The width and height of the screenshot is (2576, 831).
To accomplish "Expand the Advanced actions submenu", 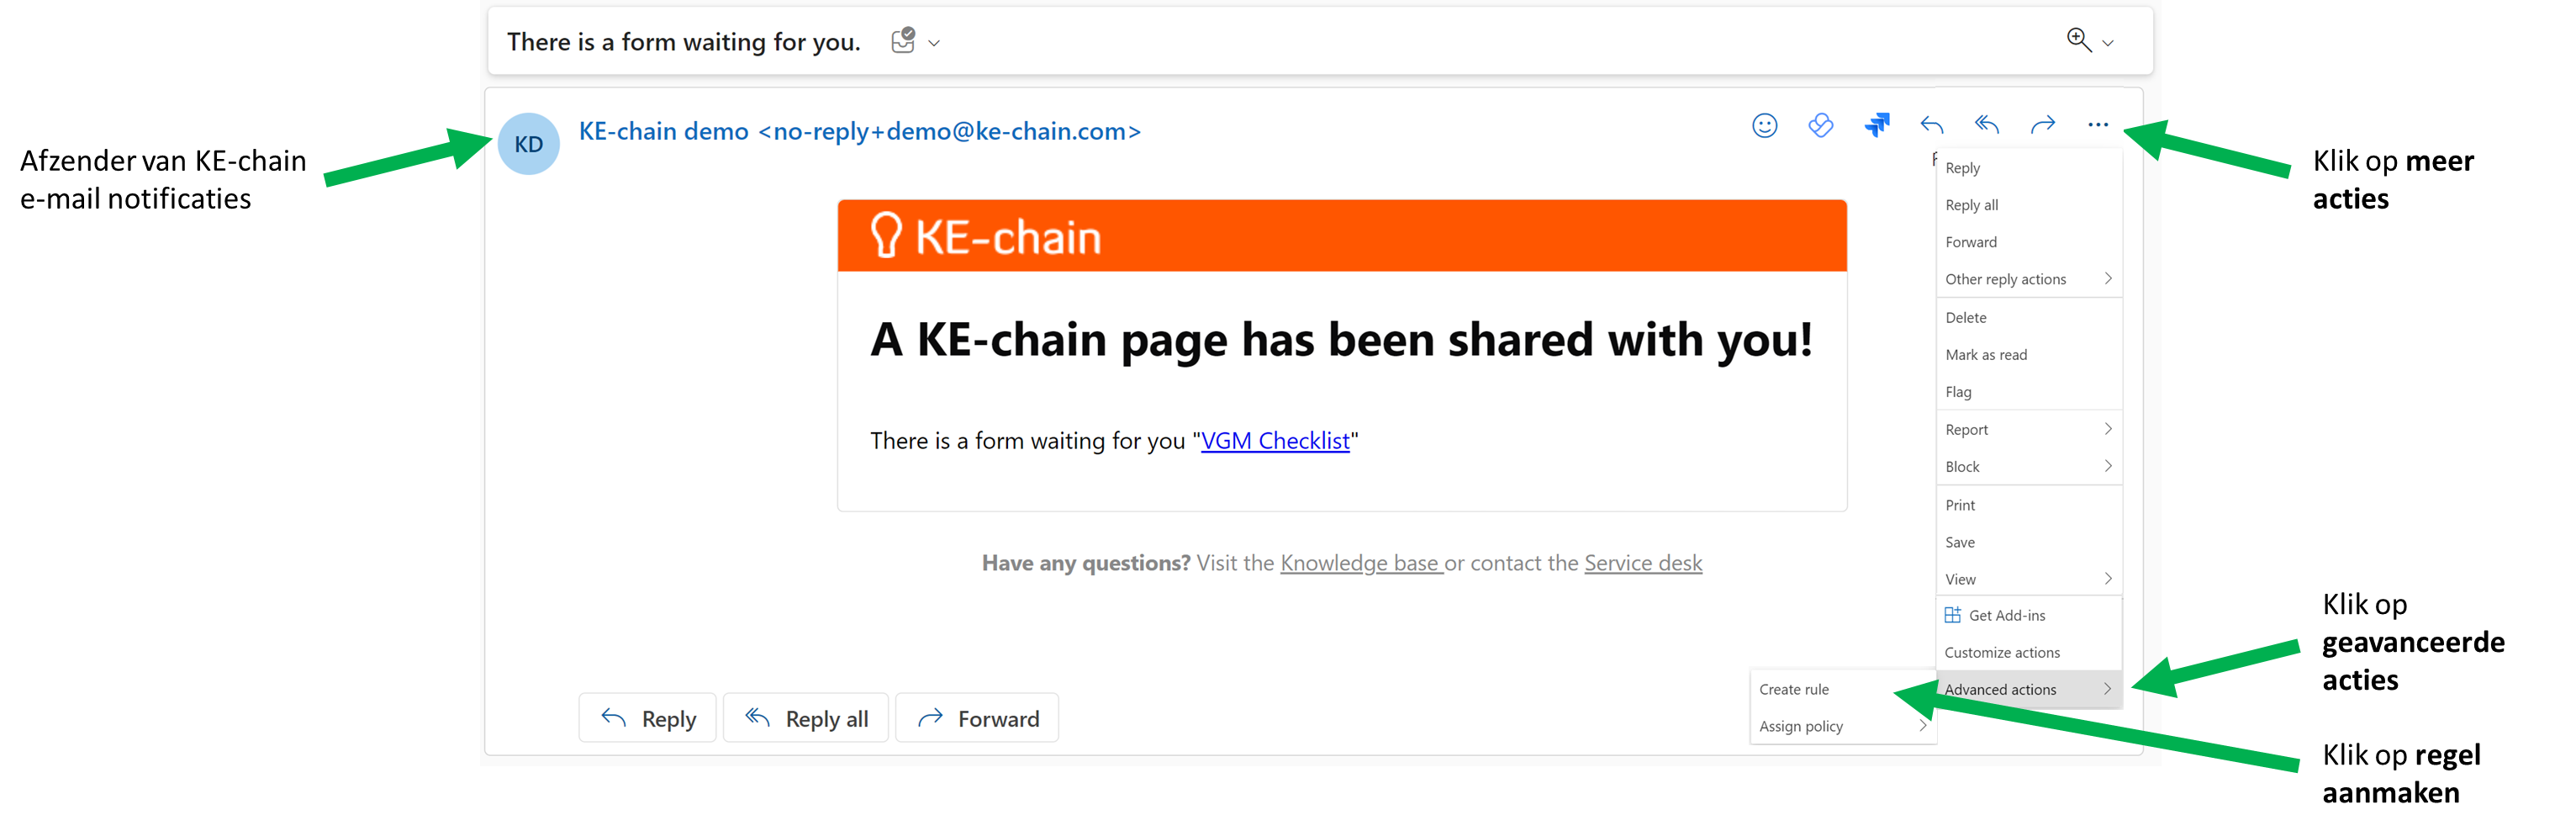I will click(x=2028, y=689).
